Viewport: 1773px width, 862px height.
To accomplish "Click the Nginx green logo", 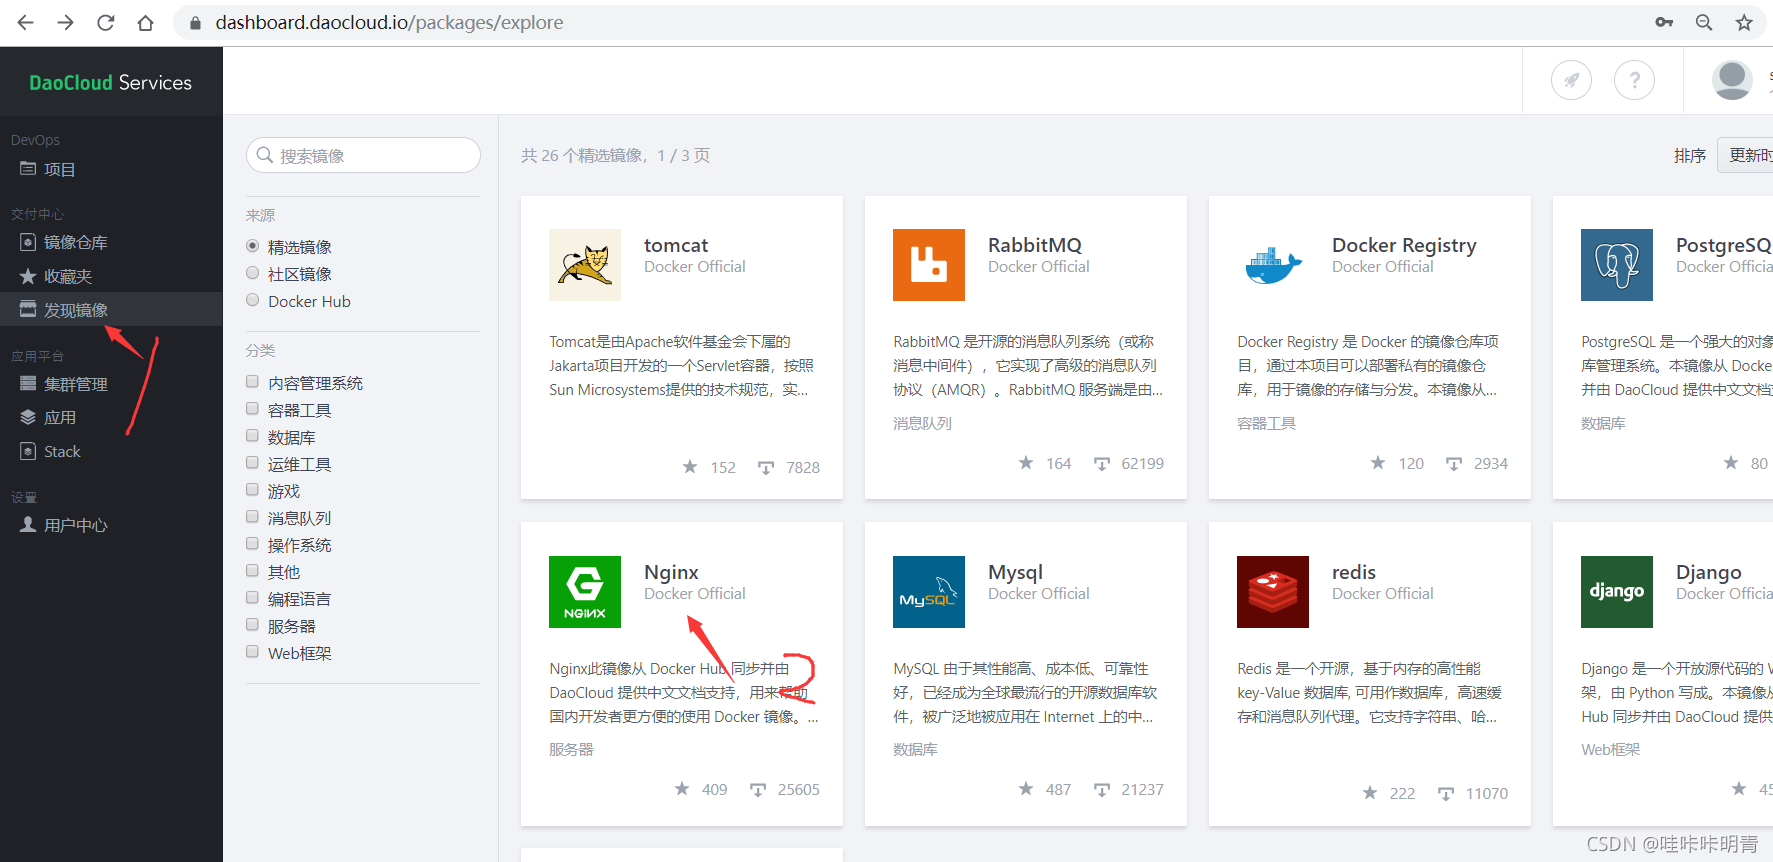I will 585,592.
